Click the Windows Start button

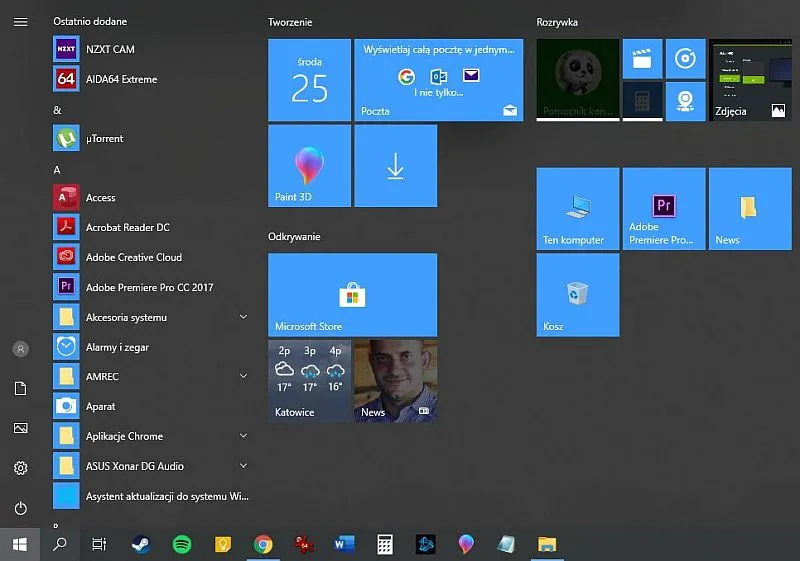tap(20, 545)
